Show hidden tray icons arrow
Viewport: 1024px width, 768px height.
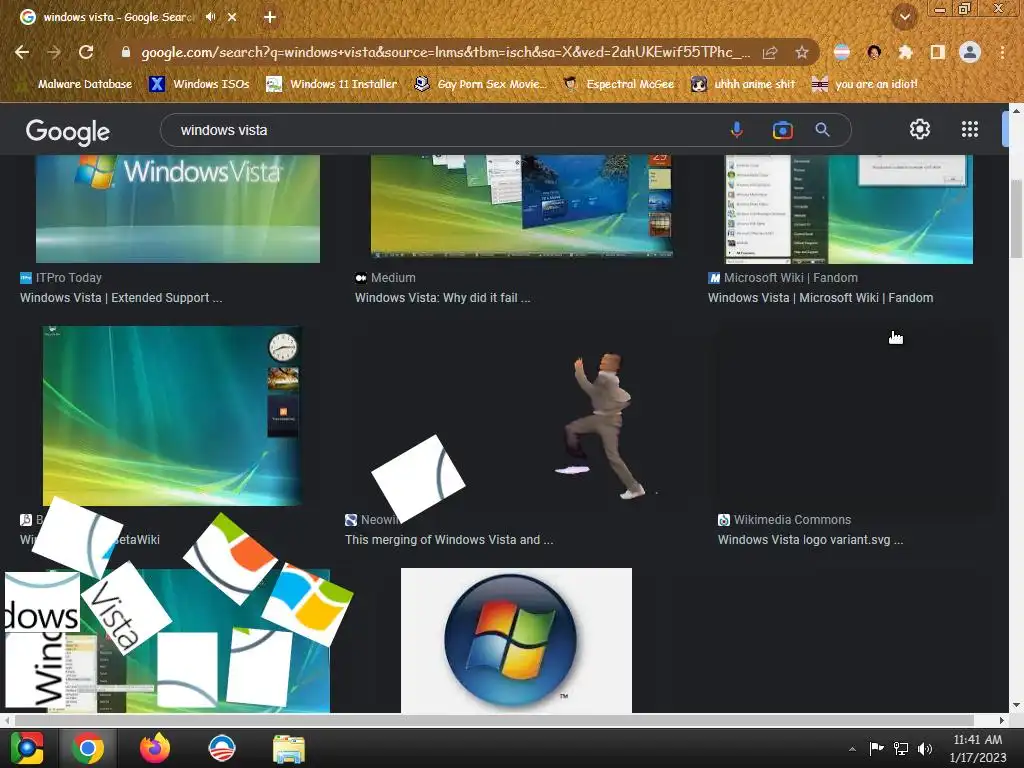[x=852, y=749]
